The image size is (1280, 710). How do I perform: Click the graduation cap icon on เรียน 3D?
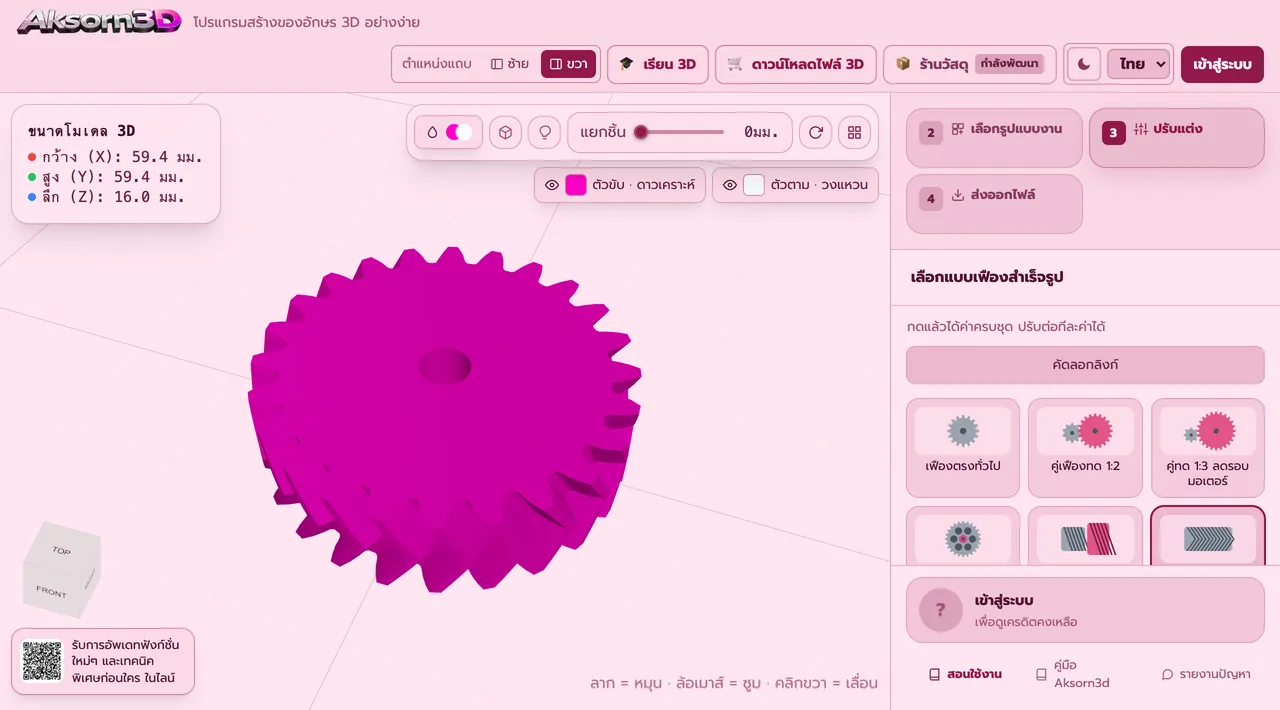tap(627, 64)
